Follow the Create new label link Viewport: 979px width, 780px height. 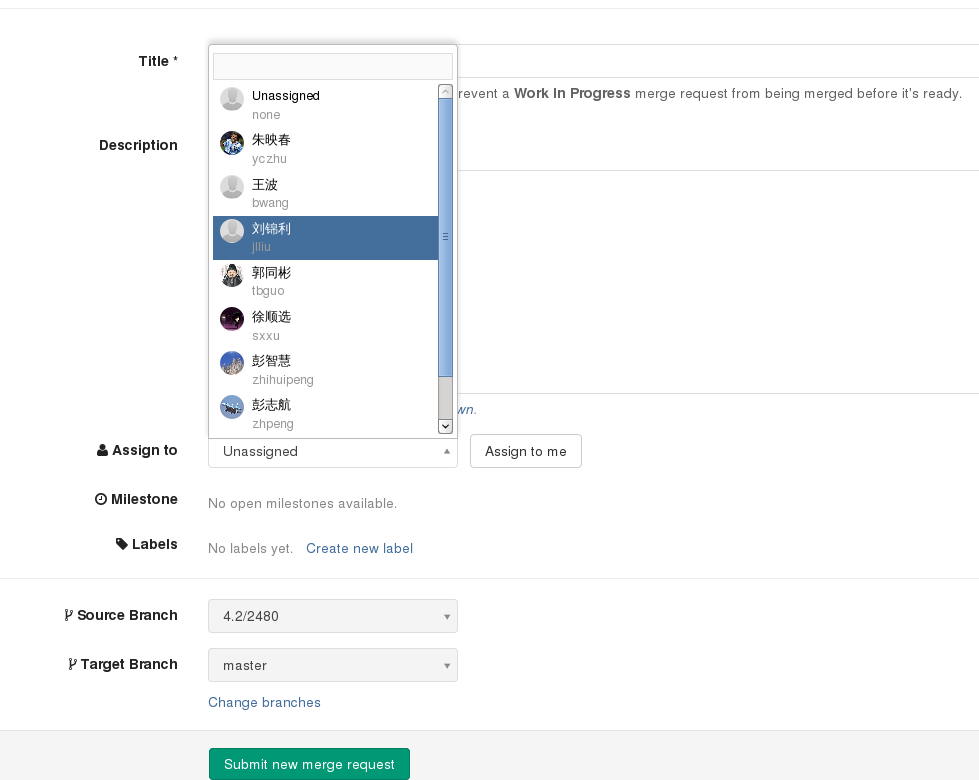359,548
